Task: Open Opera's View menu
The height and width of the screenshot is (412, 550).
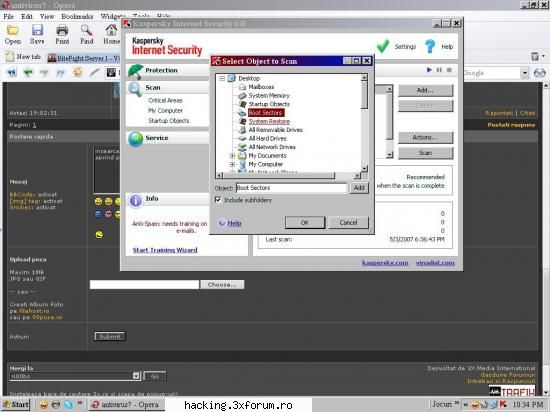Action: pyautogui.click(x=47, y=16)
